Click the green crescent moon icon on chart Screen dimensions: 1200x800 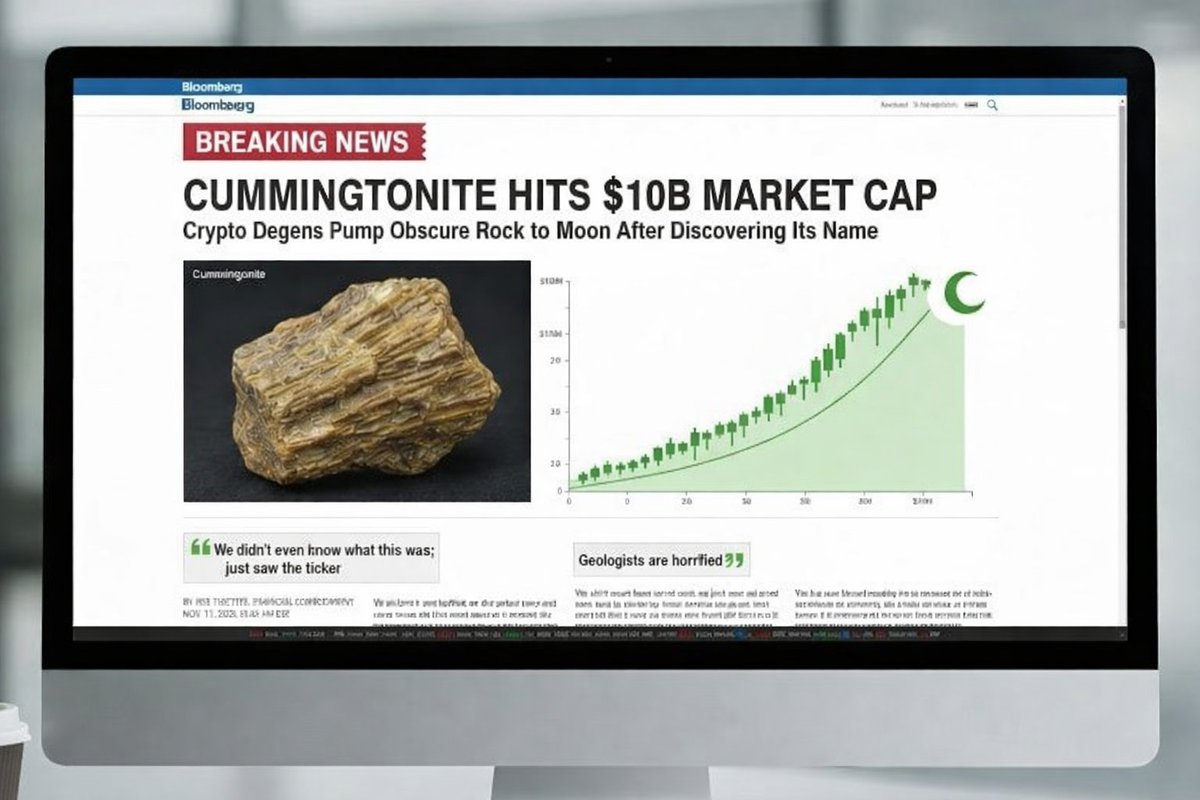click(963, 293)
